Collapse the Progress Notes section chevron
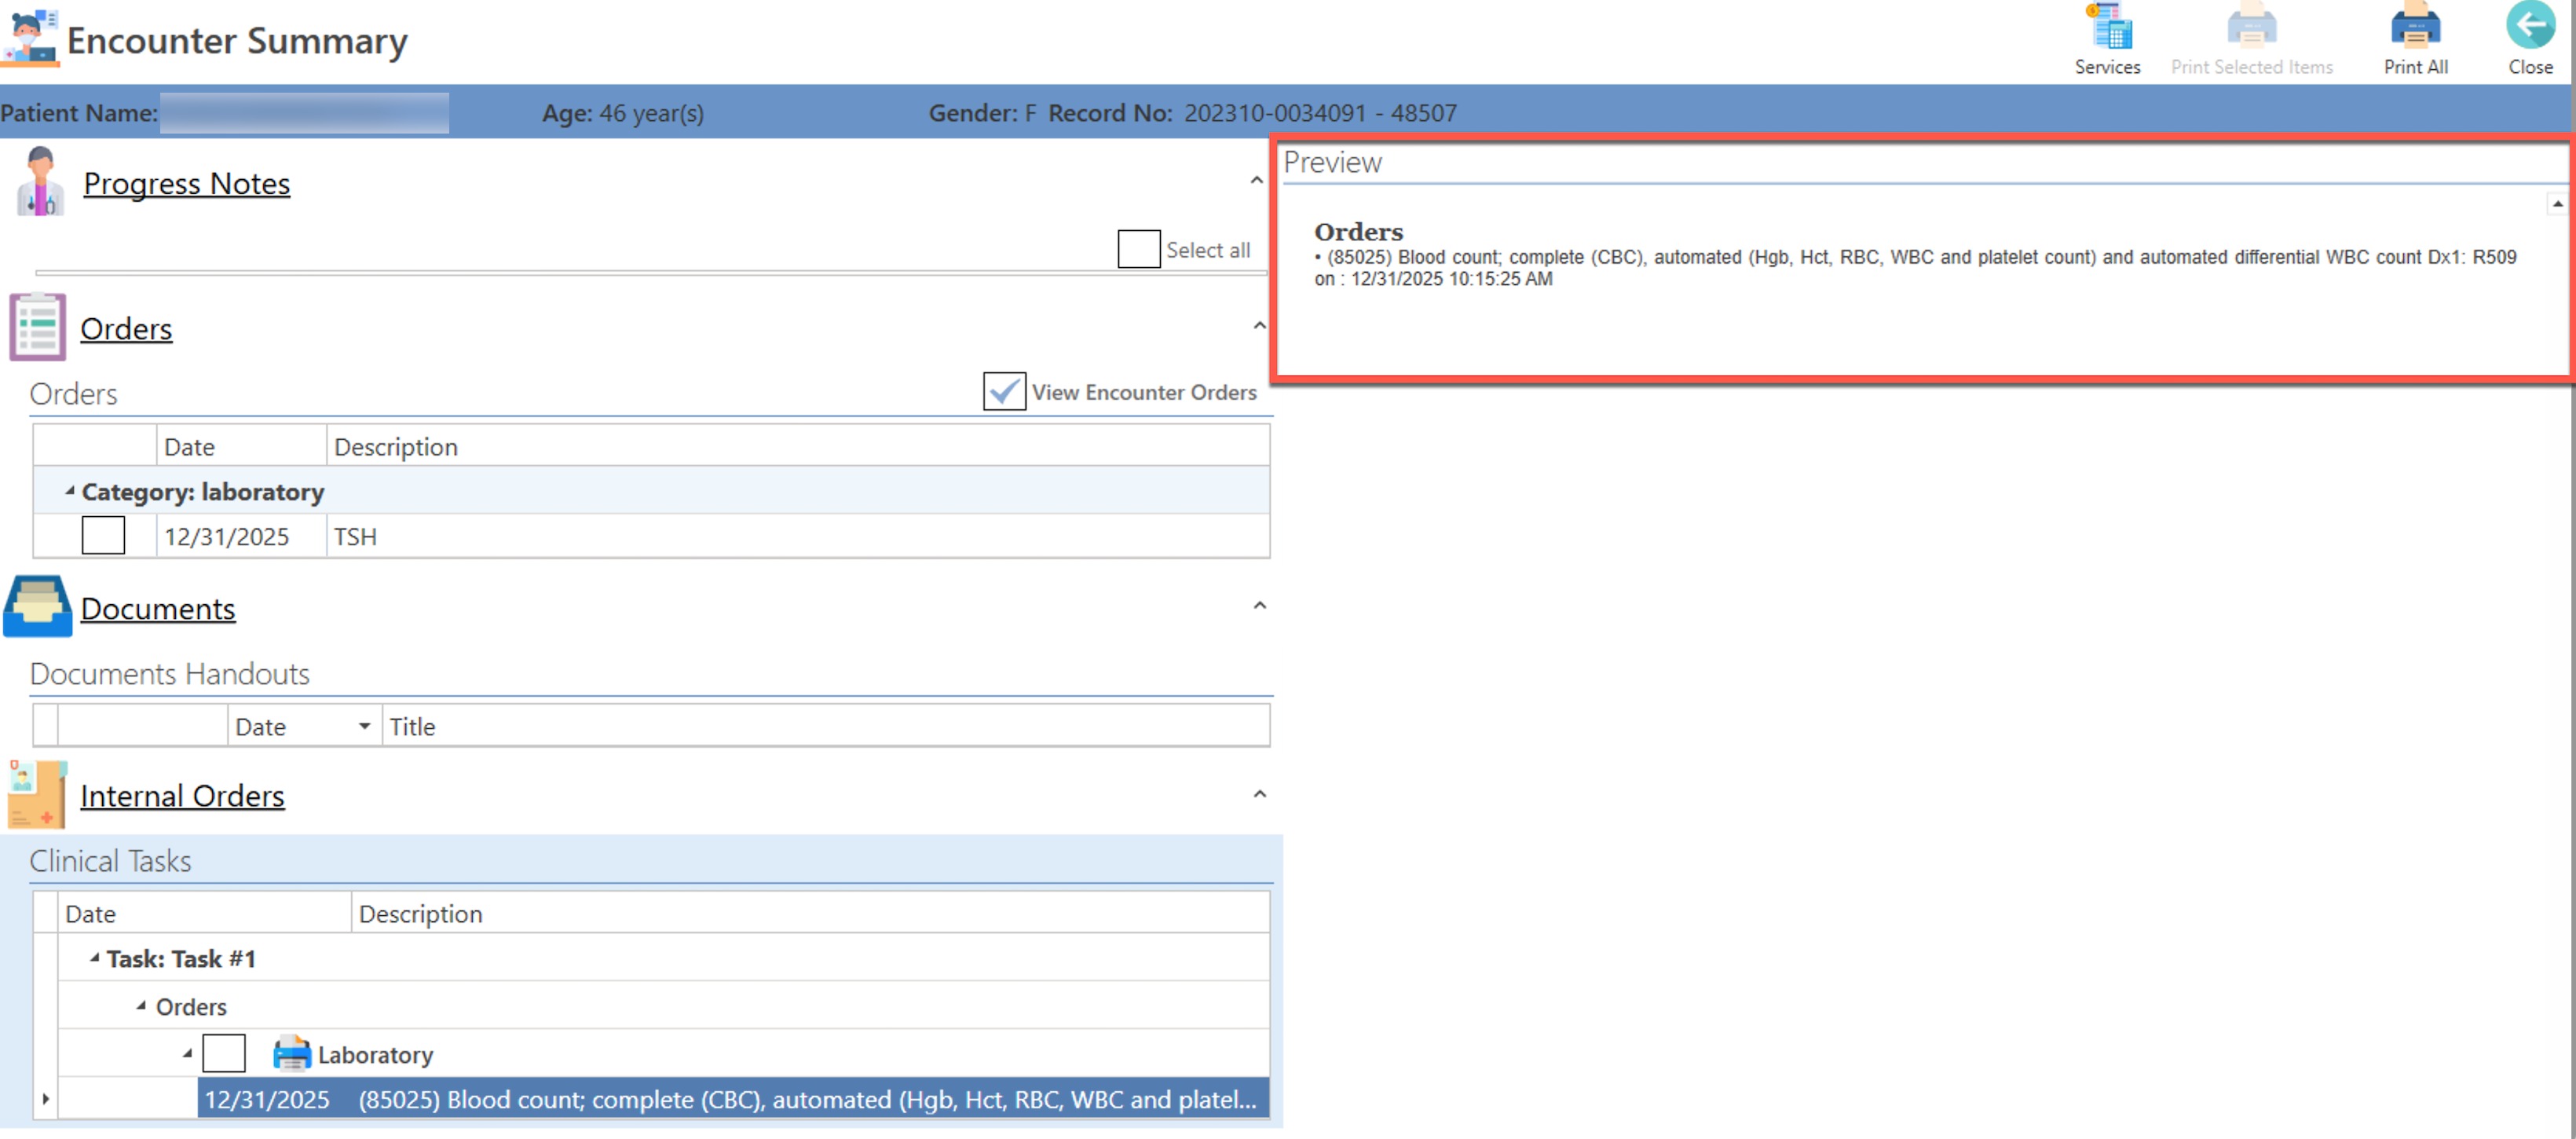This screenshot has width=2576, height=1139. click(x=1257, y=181)
